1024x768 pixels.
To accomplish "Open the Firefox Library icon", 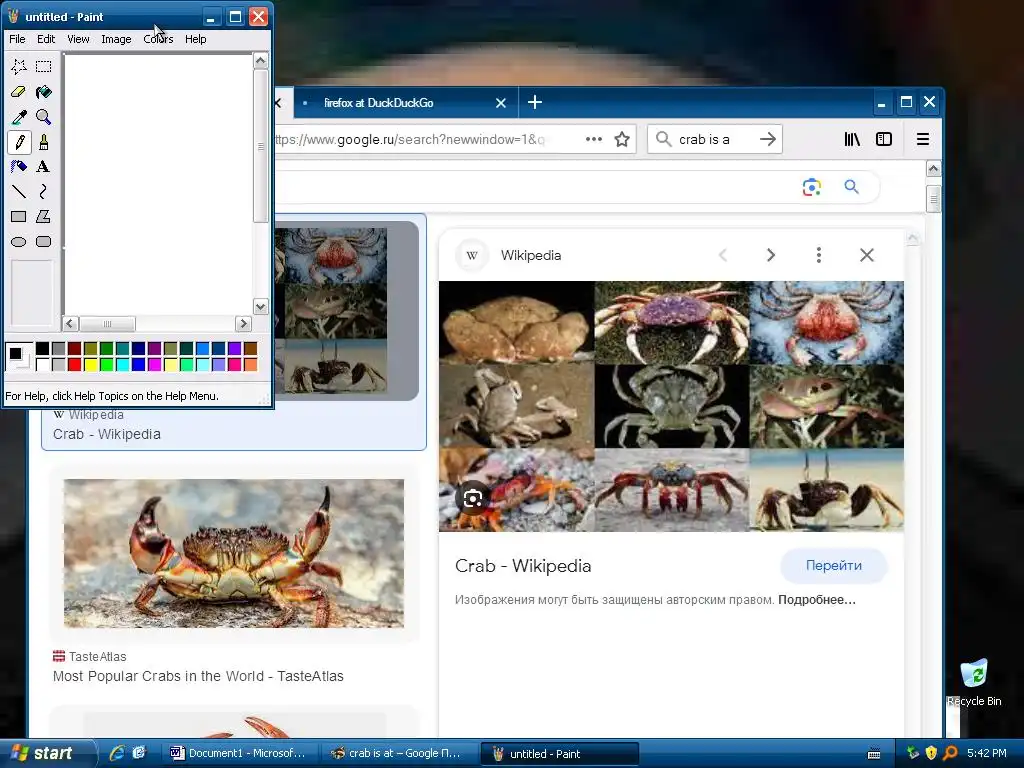I will [x=852, y=139].
